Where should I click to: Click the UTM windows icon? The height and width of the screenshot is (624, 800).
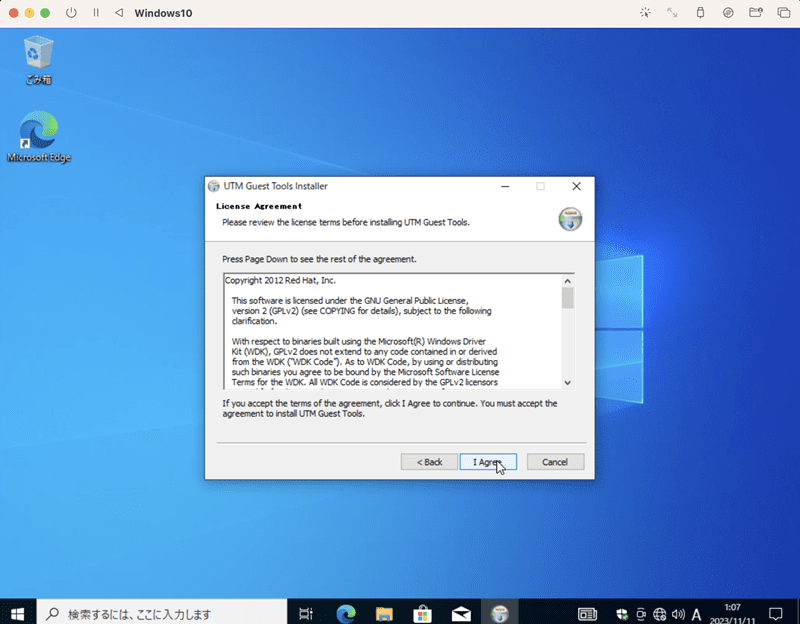click(784, 13)
